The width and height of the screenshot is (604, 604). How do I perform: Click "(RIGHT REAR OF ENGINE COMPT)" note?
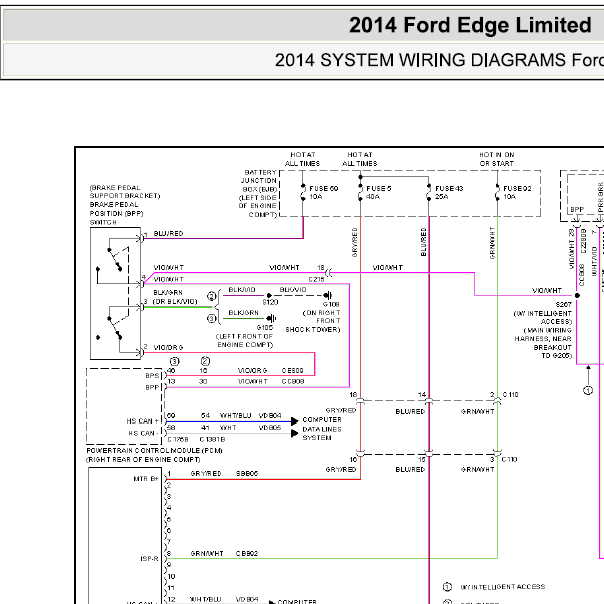143,460
